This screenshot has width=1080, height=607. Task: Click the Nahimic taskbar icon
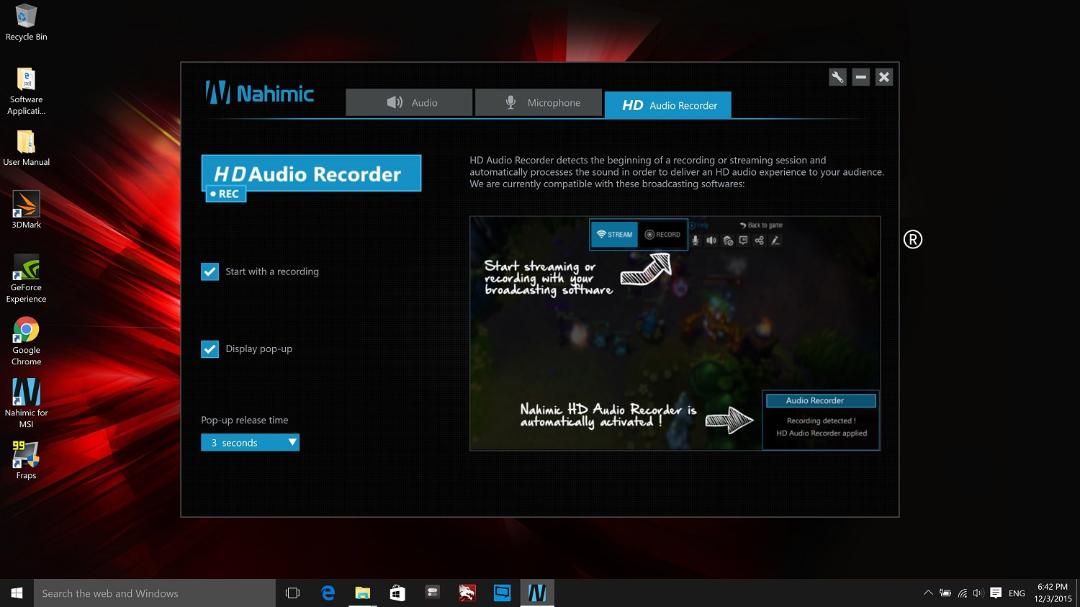537,593
